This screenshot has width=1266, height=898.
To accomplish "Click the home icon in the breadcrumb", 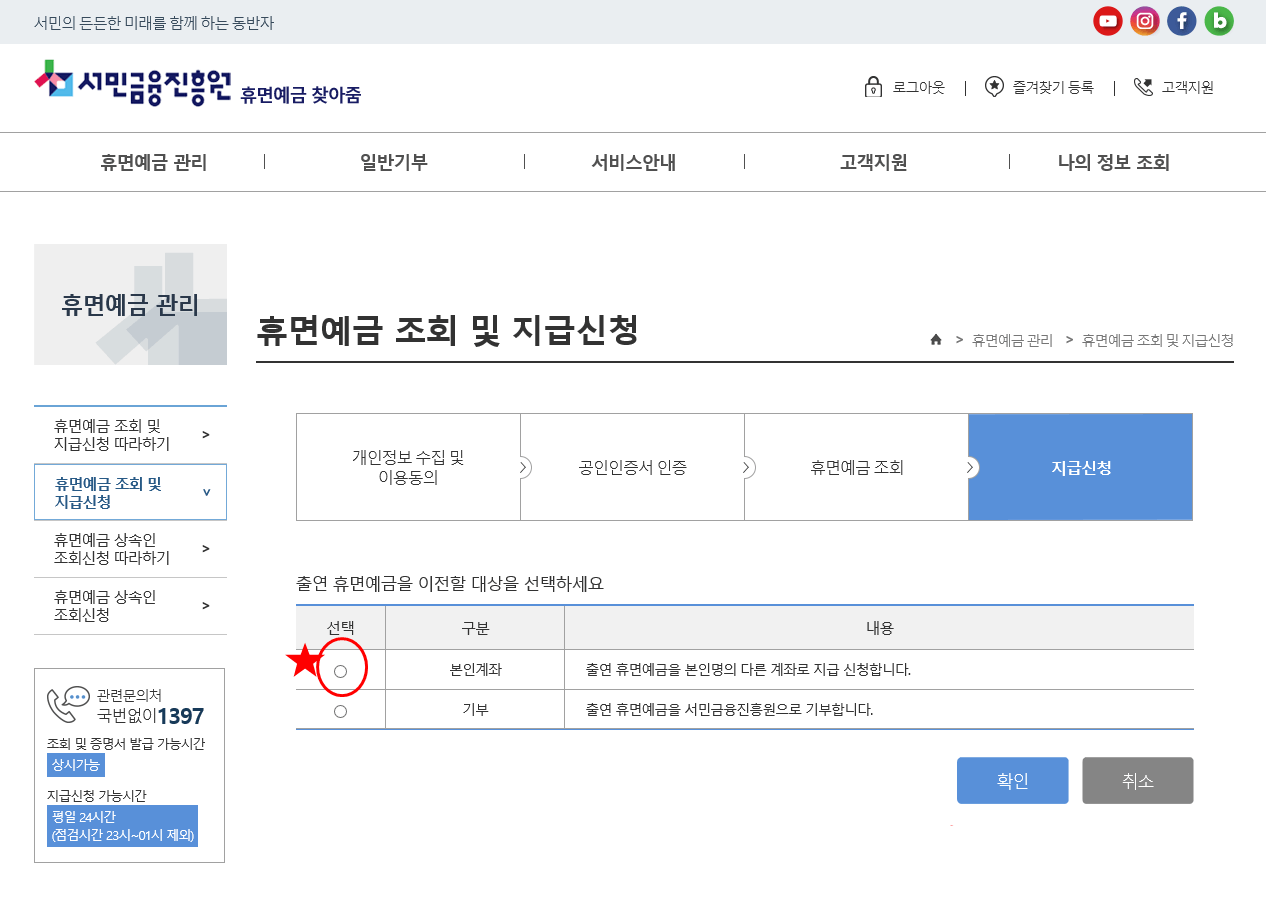I will tap(935, 339).
